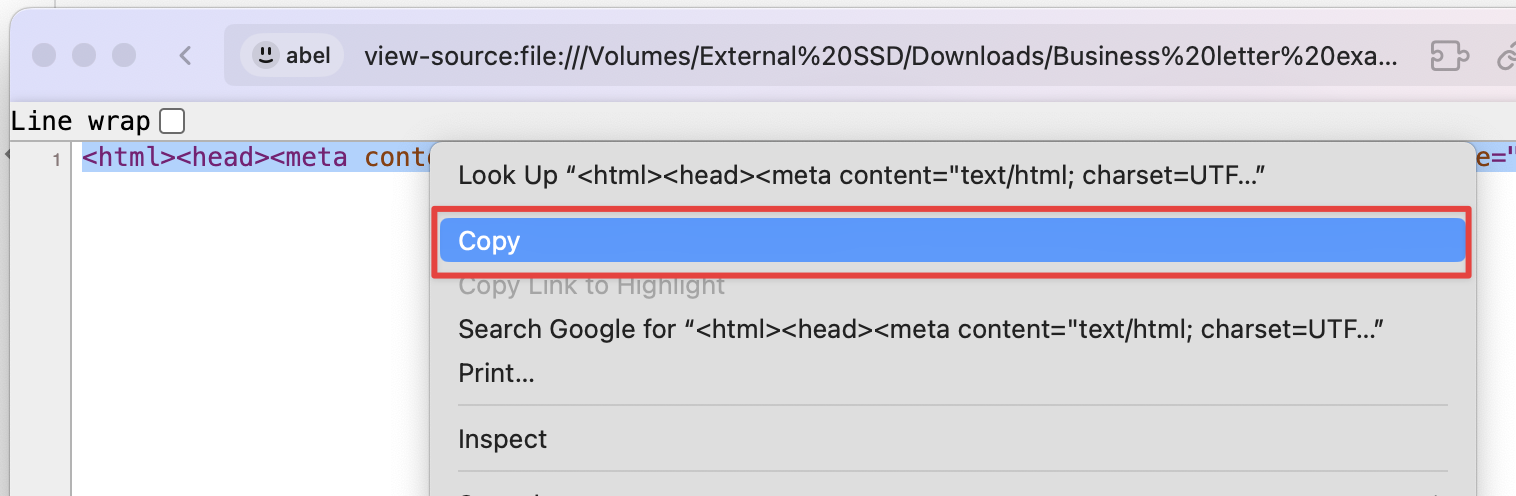Maximize the window with the zoom button
Screen dimensions: 1516x496
[x=123, y=55]
